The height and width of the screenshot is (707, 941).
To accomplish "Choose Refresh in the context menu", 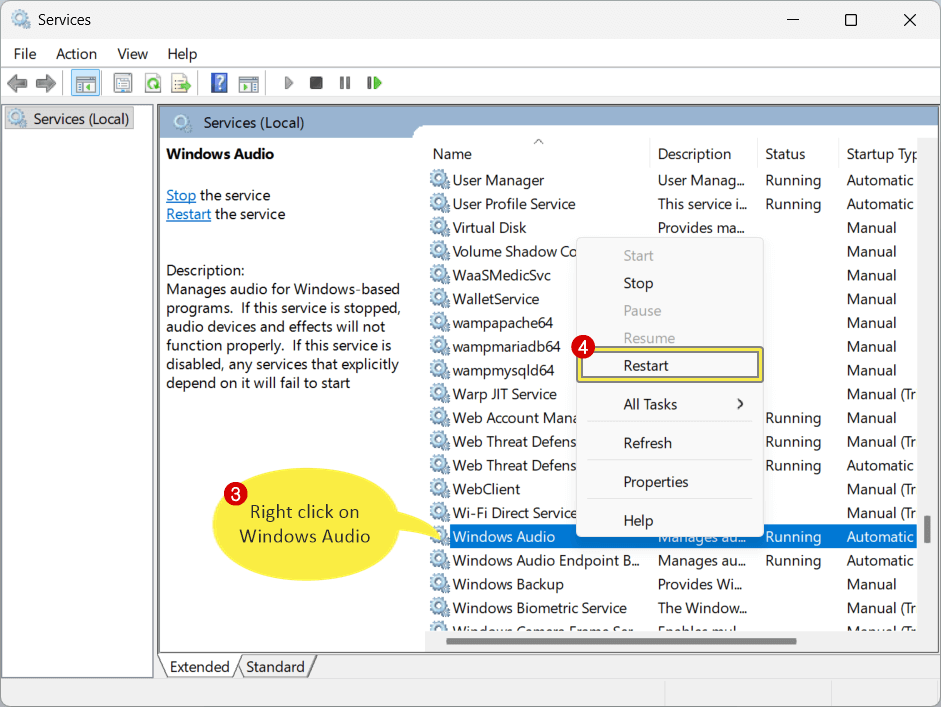I will [x=670, y=443].
